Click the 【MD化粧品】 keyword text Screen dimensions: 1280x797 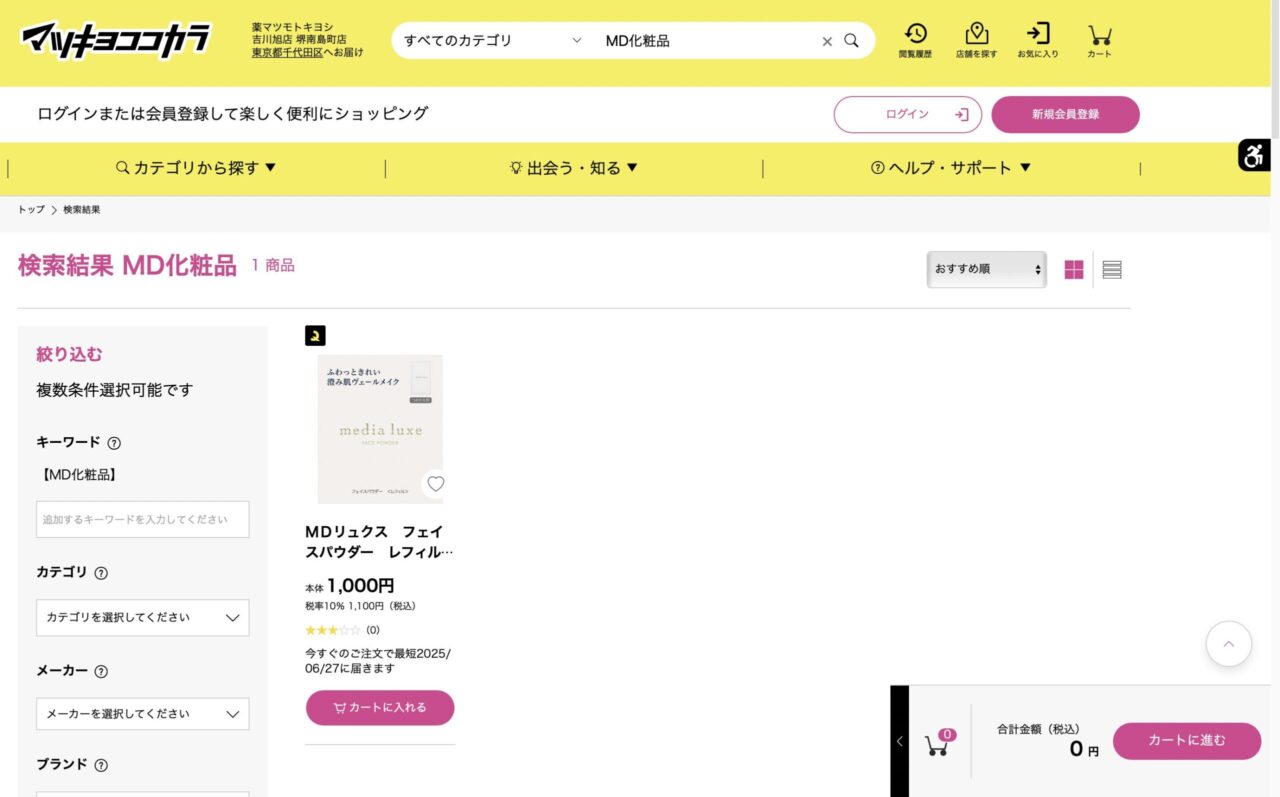(x=79, y=475)
